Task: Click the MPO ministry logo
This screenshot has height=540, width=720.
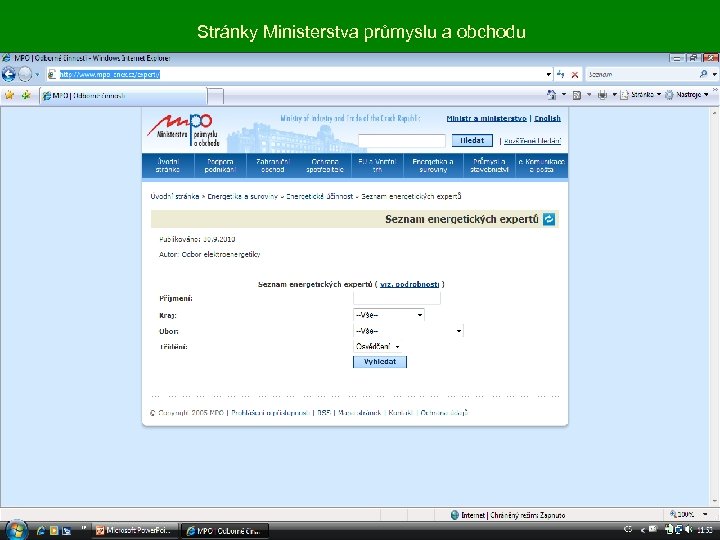Action: [184, 130]
